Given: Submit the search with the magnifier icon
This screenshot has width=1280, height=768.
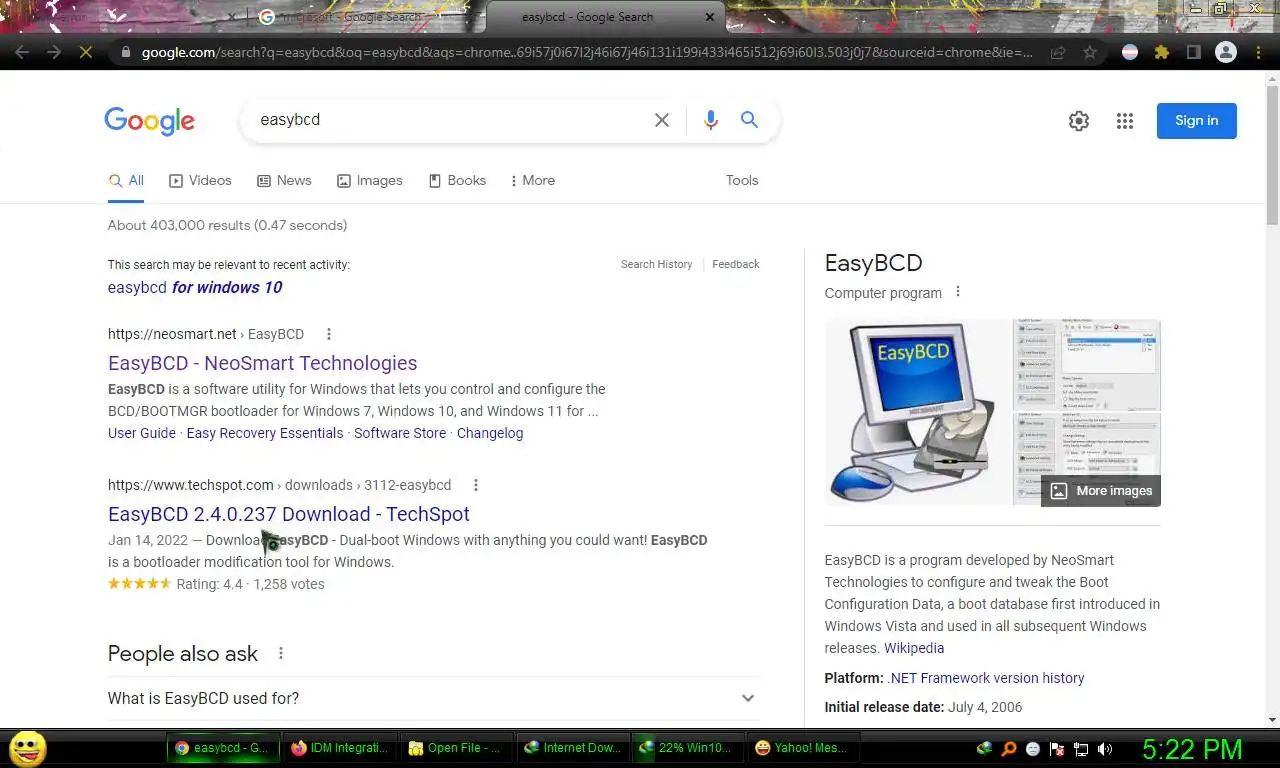Looking at the screenshot, I should click(749, 120).
